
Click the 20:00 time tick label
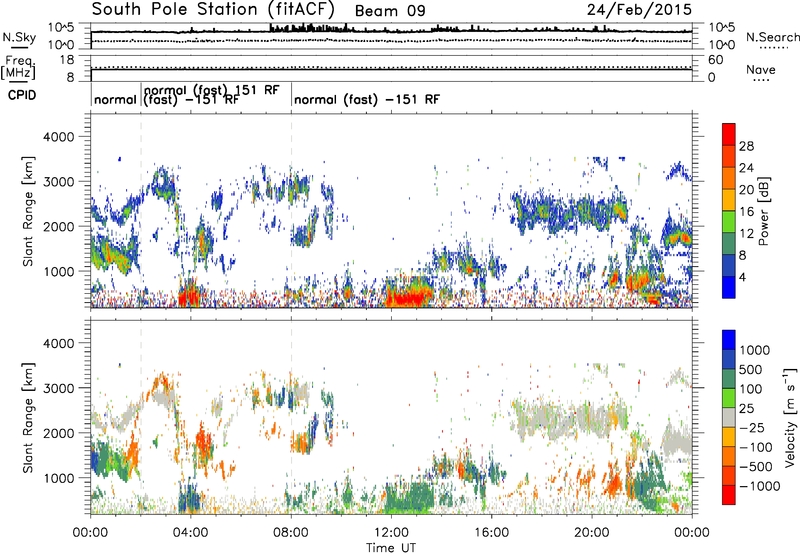tap(592, 533)
